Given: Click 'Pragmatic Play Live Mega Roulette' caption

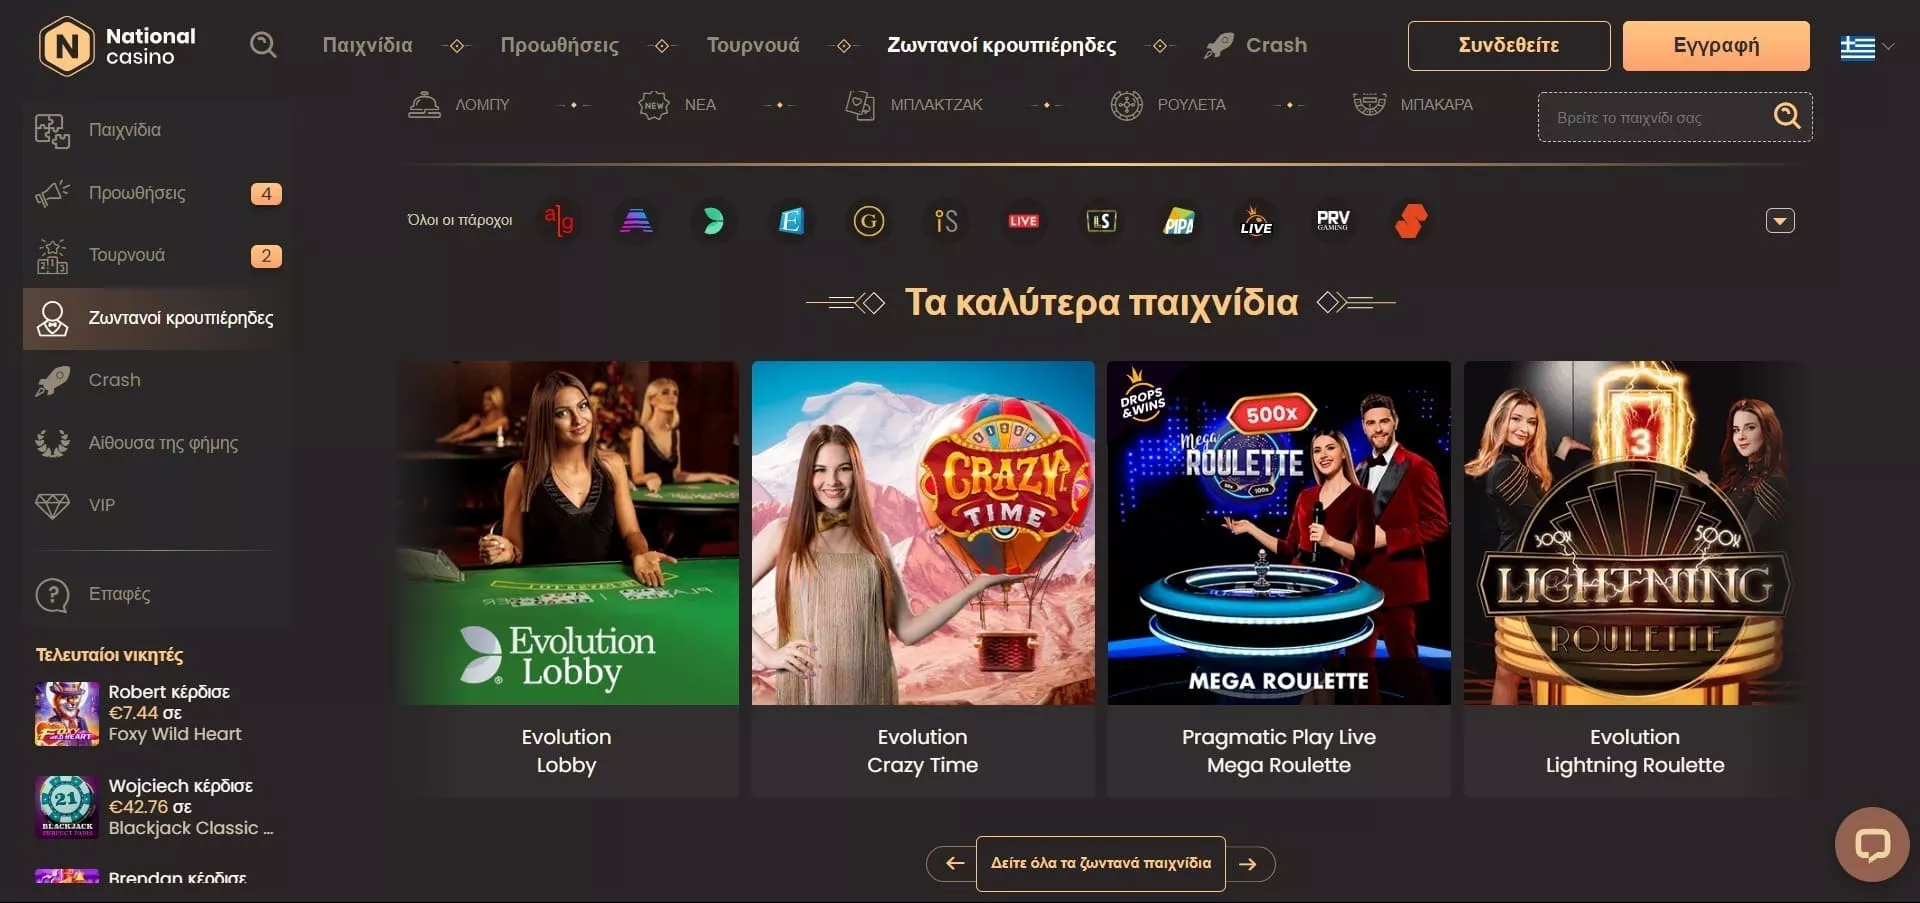Looking at the screenshot, I should (1279, 751).
